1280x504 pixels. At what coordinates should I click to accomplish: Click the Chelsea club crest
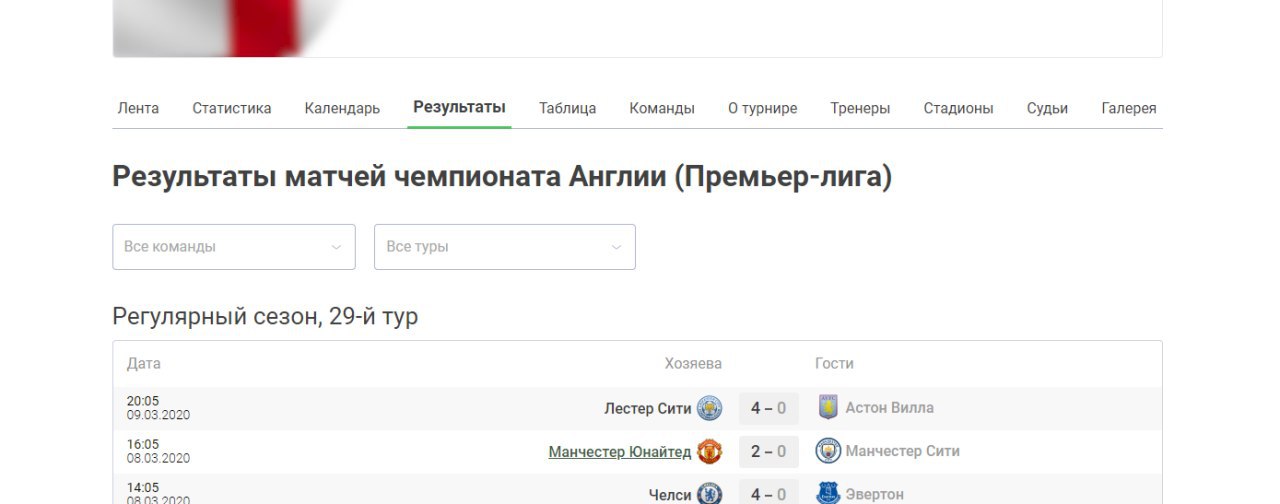coord(709,494)
